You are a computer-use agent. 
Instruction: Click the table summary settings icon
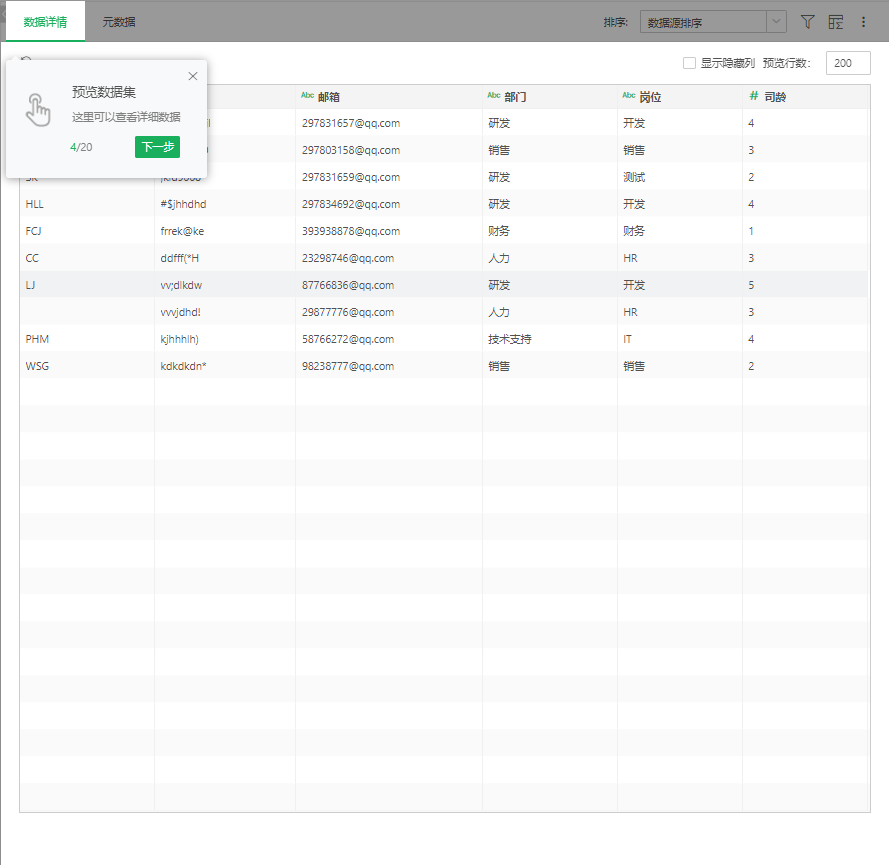836,22
